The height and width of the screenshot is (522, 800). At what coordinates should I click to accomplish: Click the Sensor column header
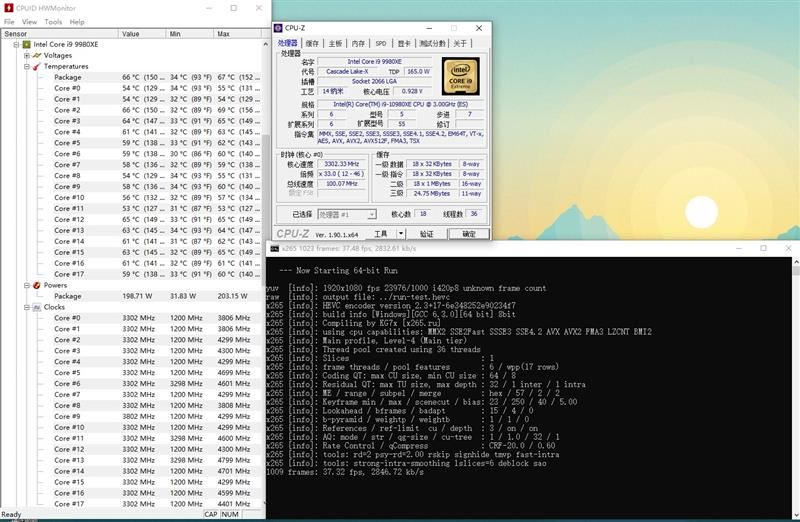coord(59,34)
